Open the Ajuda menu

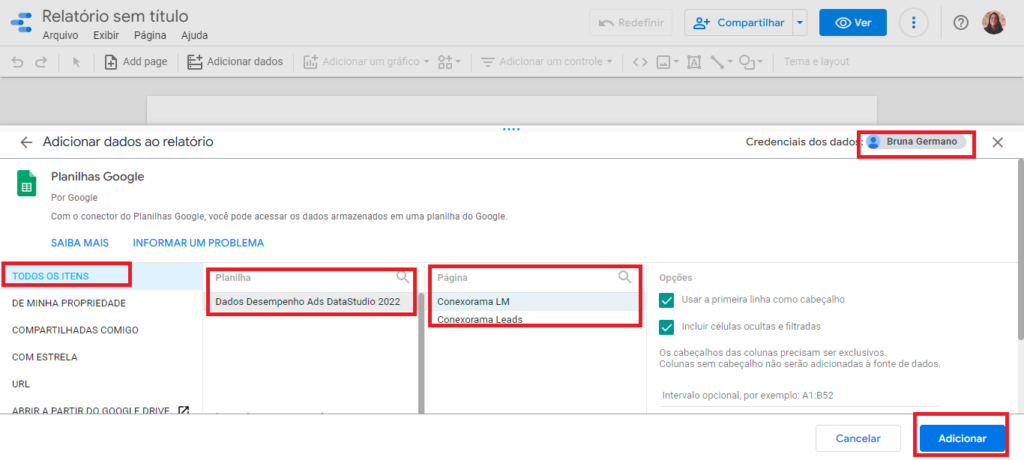pyautogui.click(x=195, y=36)
